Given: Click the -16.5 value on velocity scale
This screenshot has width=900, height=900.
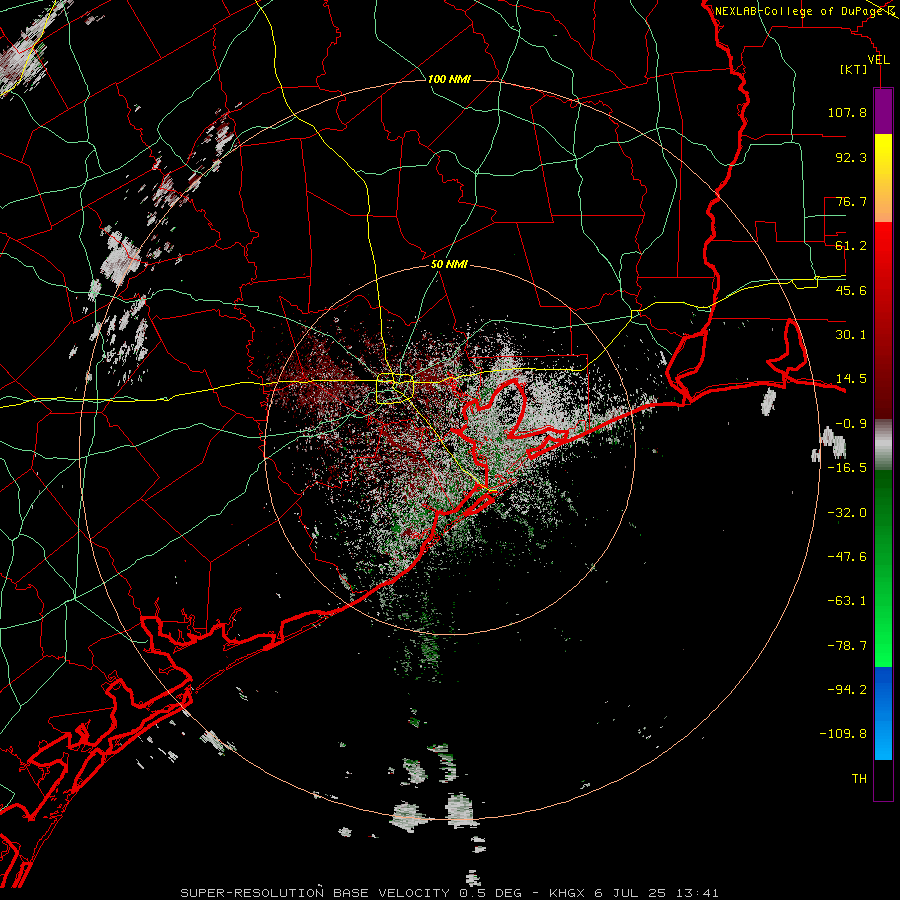Looking at the screenshot, I should (x=847, y=468).
